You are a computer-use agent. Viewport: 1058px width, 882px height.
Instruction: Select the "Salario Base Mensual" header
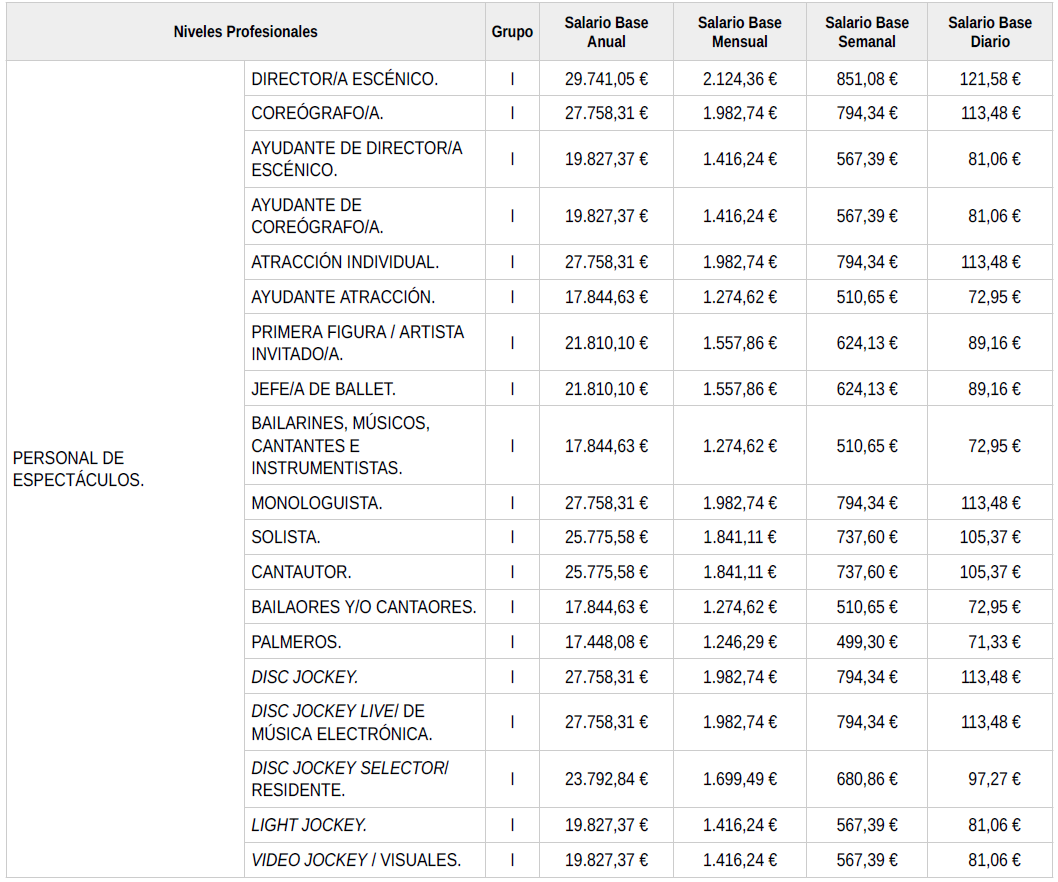point(740,32)
